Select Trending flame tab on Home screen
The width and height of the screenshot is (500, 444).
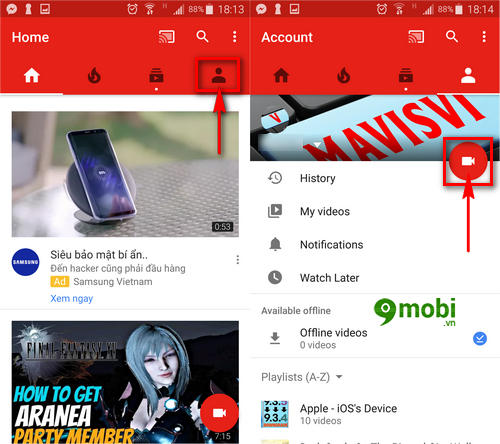point(94,75)
